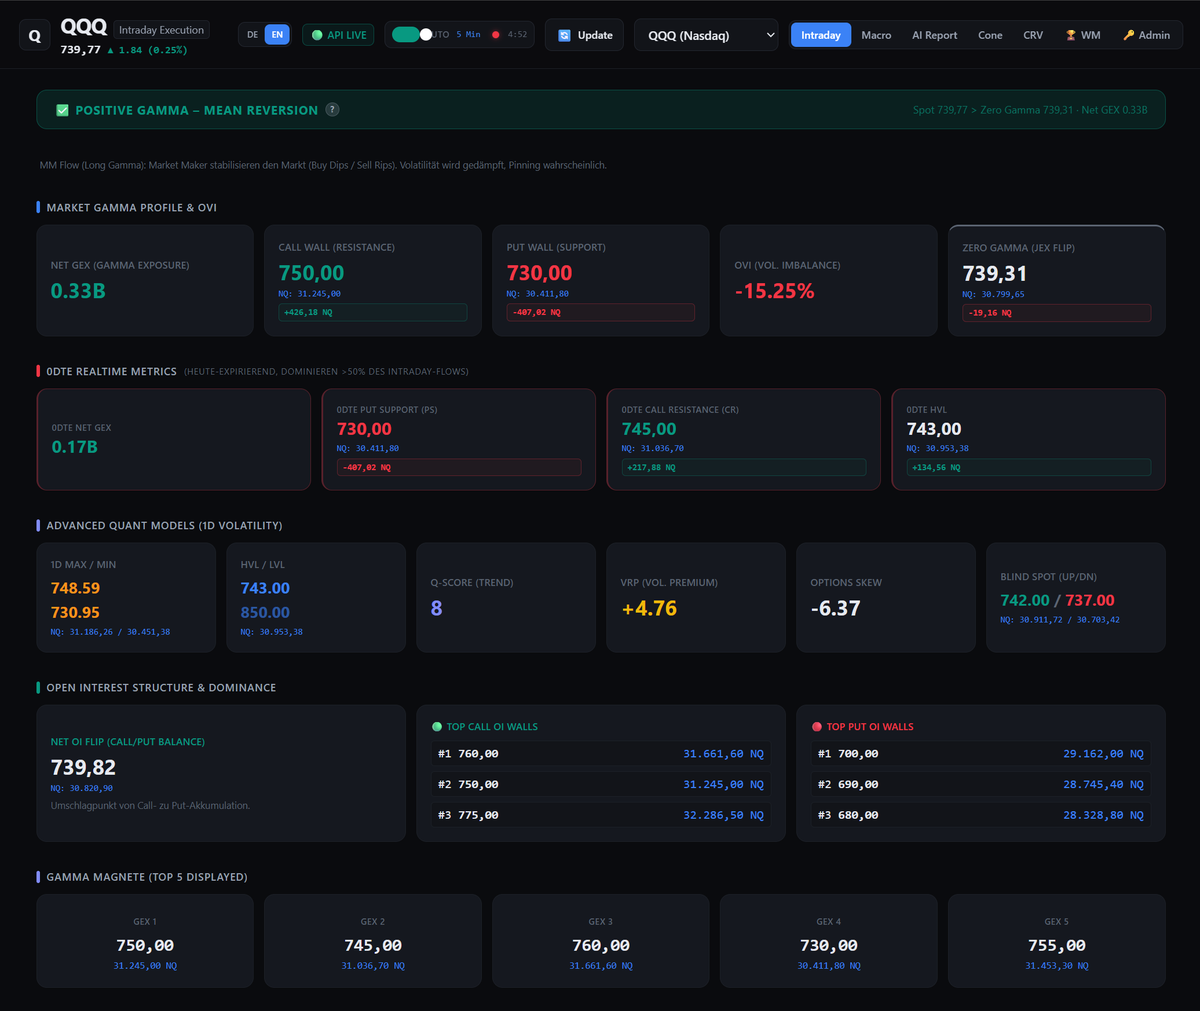Open the Admin tab

pos(1146,35)
